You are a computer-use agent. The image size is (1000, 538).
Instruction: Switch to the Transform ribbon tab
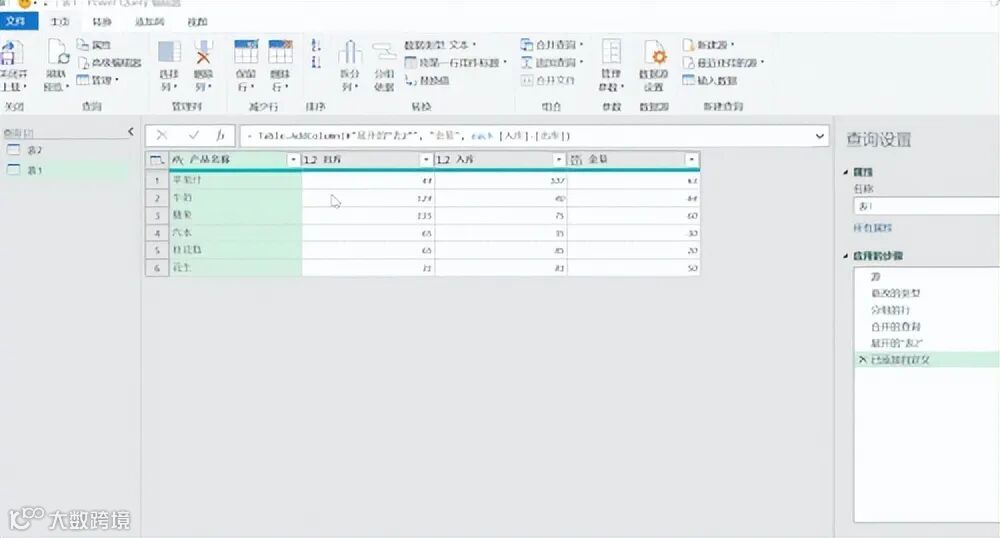[102, 22]
